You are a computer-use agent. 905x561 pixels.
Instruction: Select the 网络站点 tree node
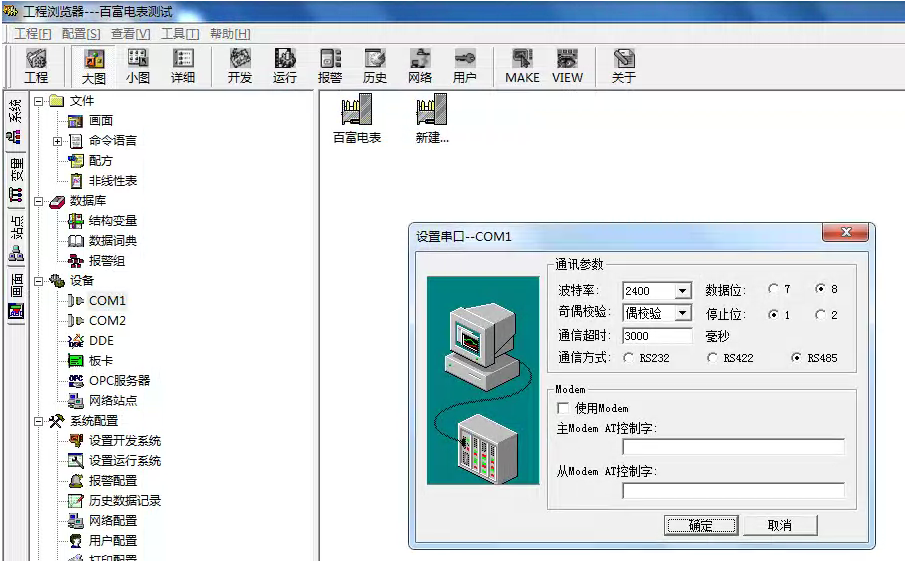(x=113, y=401)
